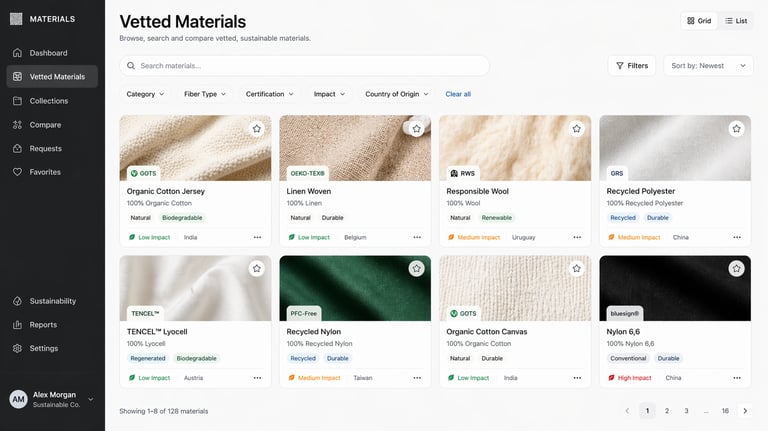The image size is (768, 431).
Task: Open the Dashboard sidebar icon
Action: pos(18,53)
